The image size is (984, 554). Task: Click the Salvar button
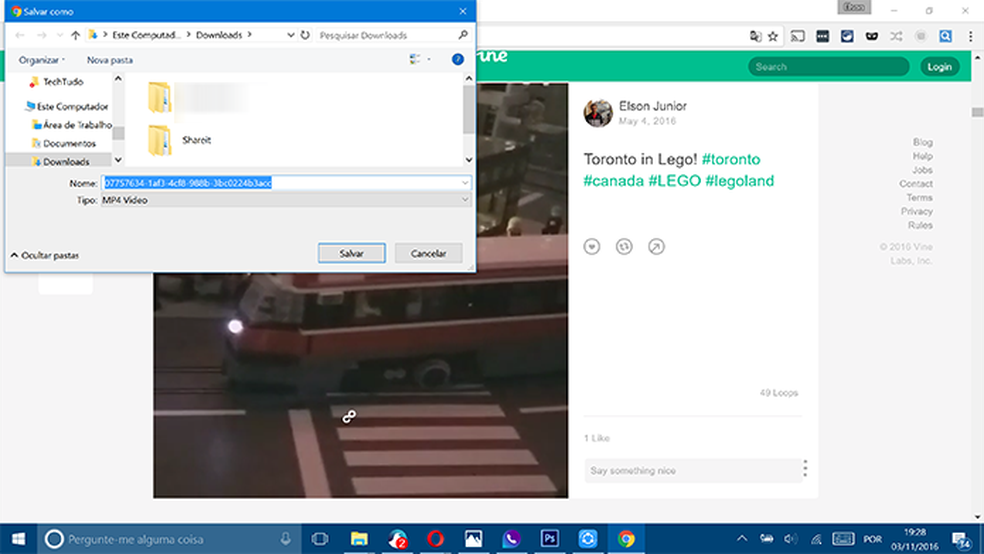[351, 253]
